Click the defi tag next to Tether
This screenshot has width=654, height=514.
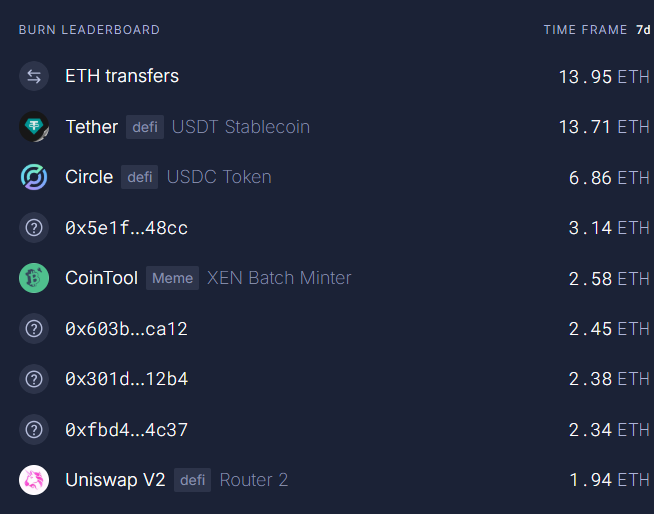[145, 127]
